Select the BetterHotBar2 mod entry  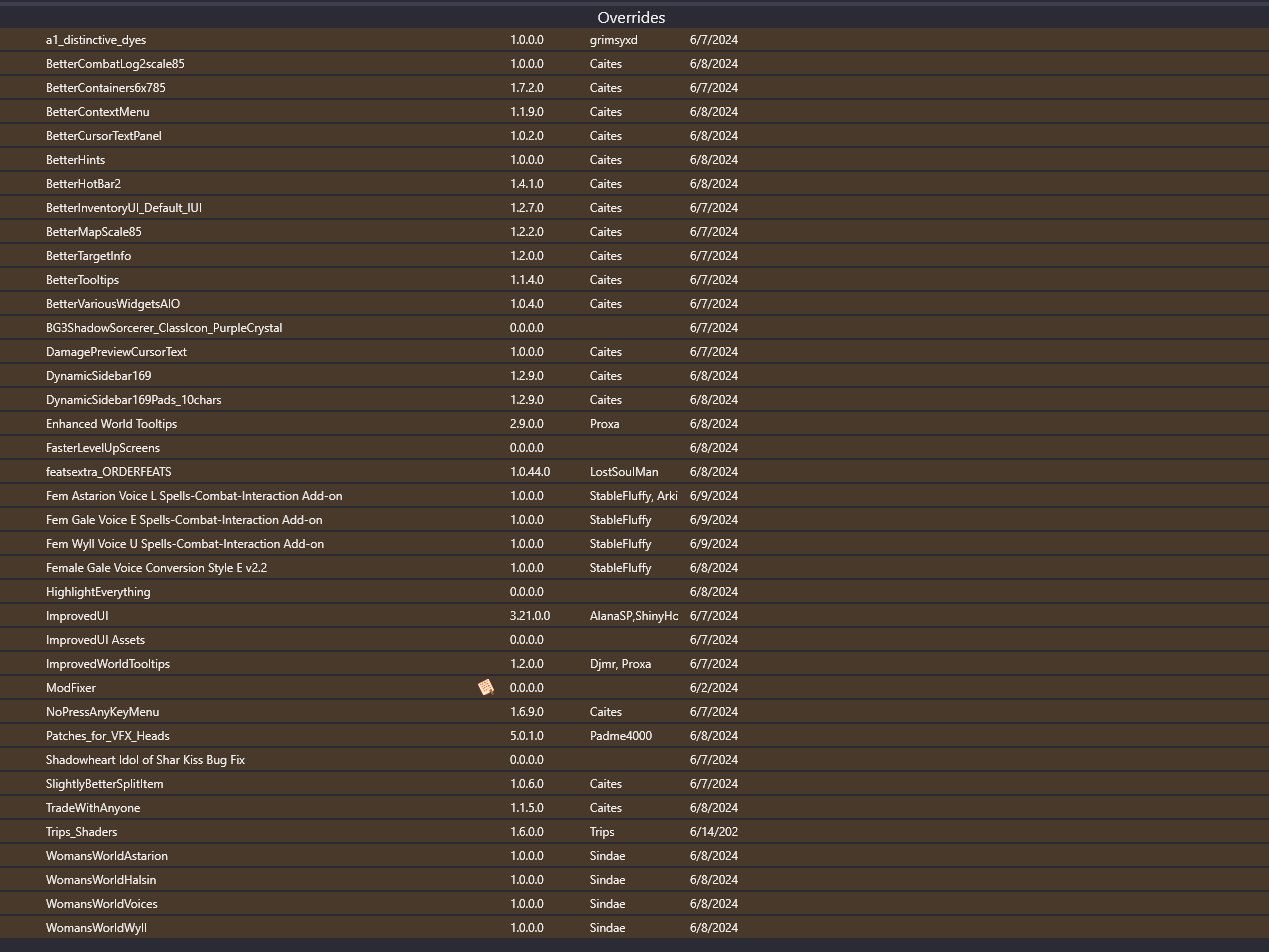tap(83, 184)
